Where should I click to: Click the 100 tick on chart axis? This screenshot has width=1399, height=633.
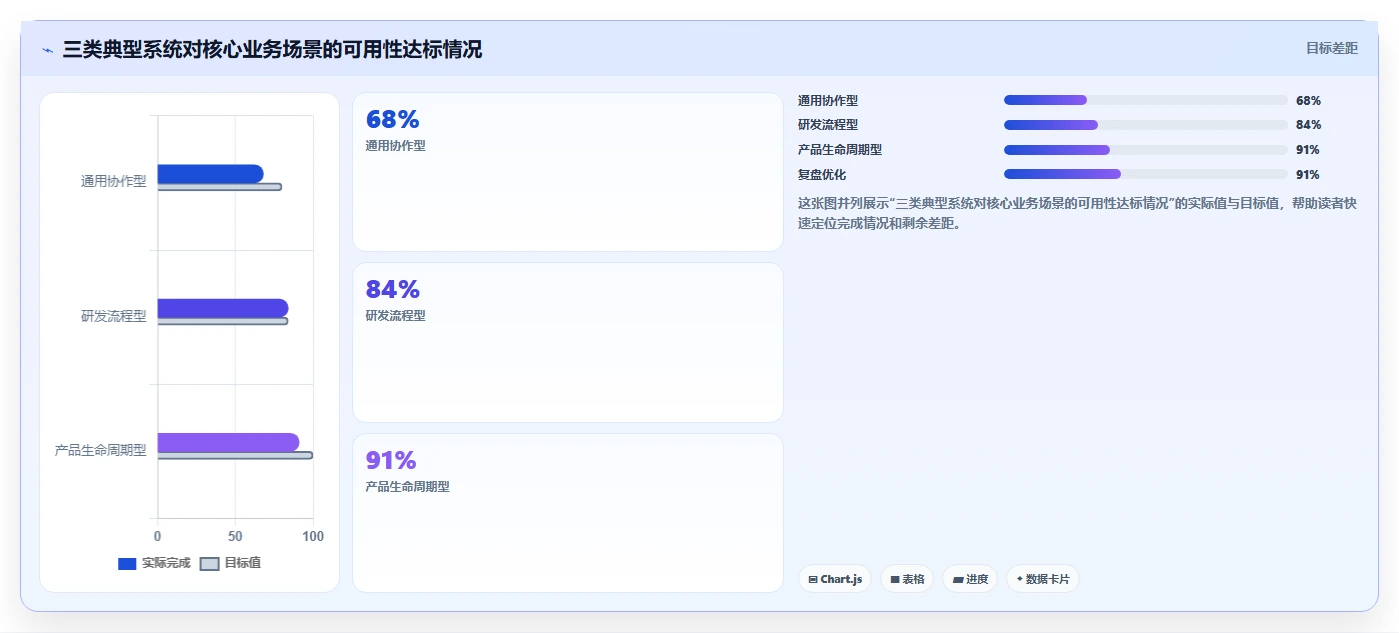[313, 537]
